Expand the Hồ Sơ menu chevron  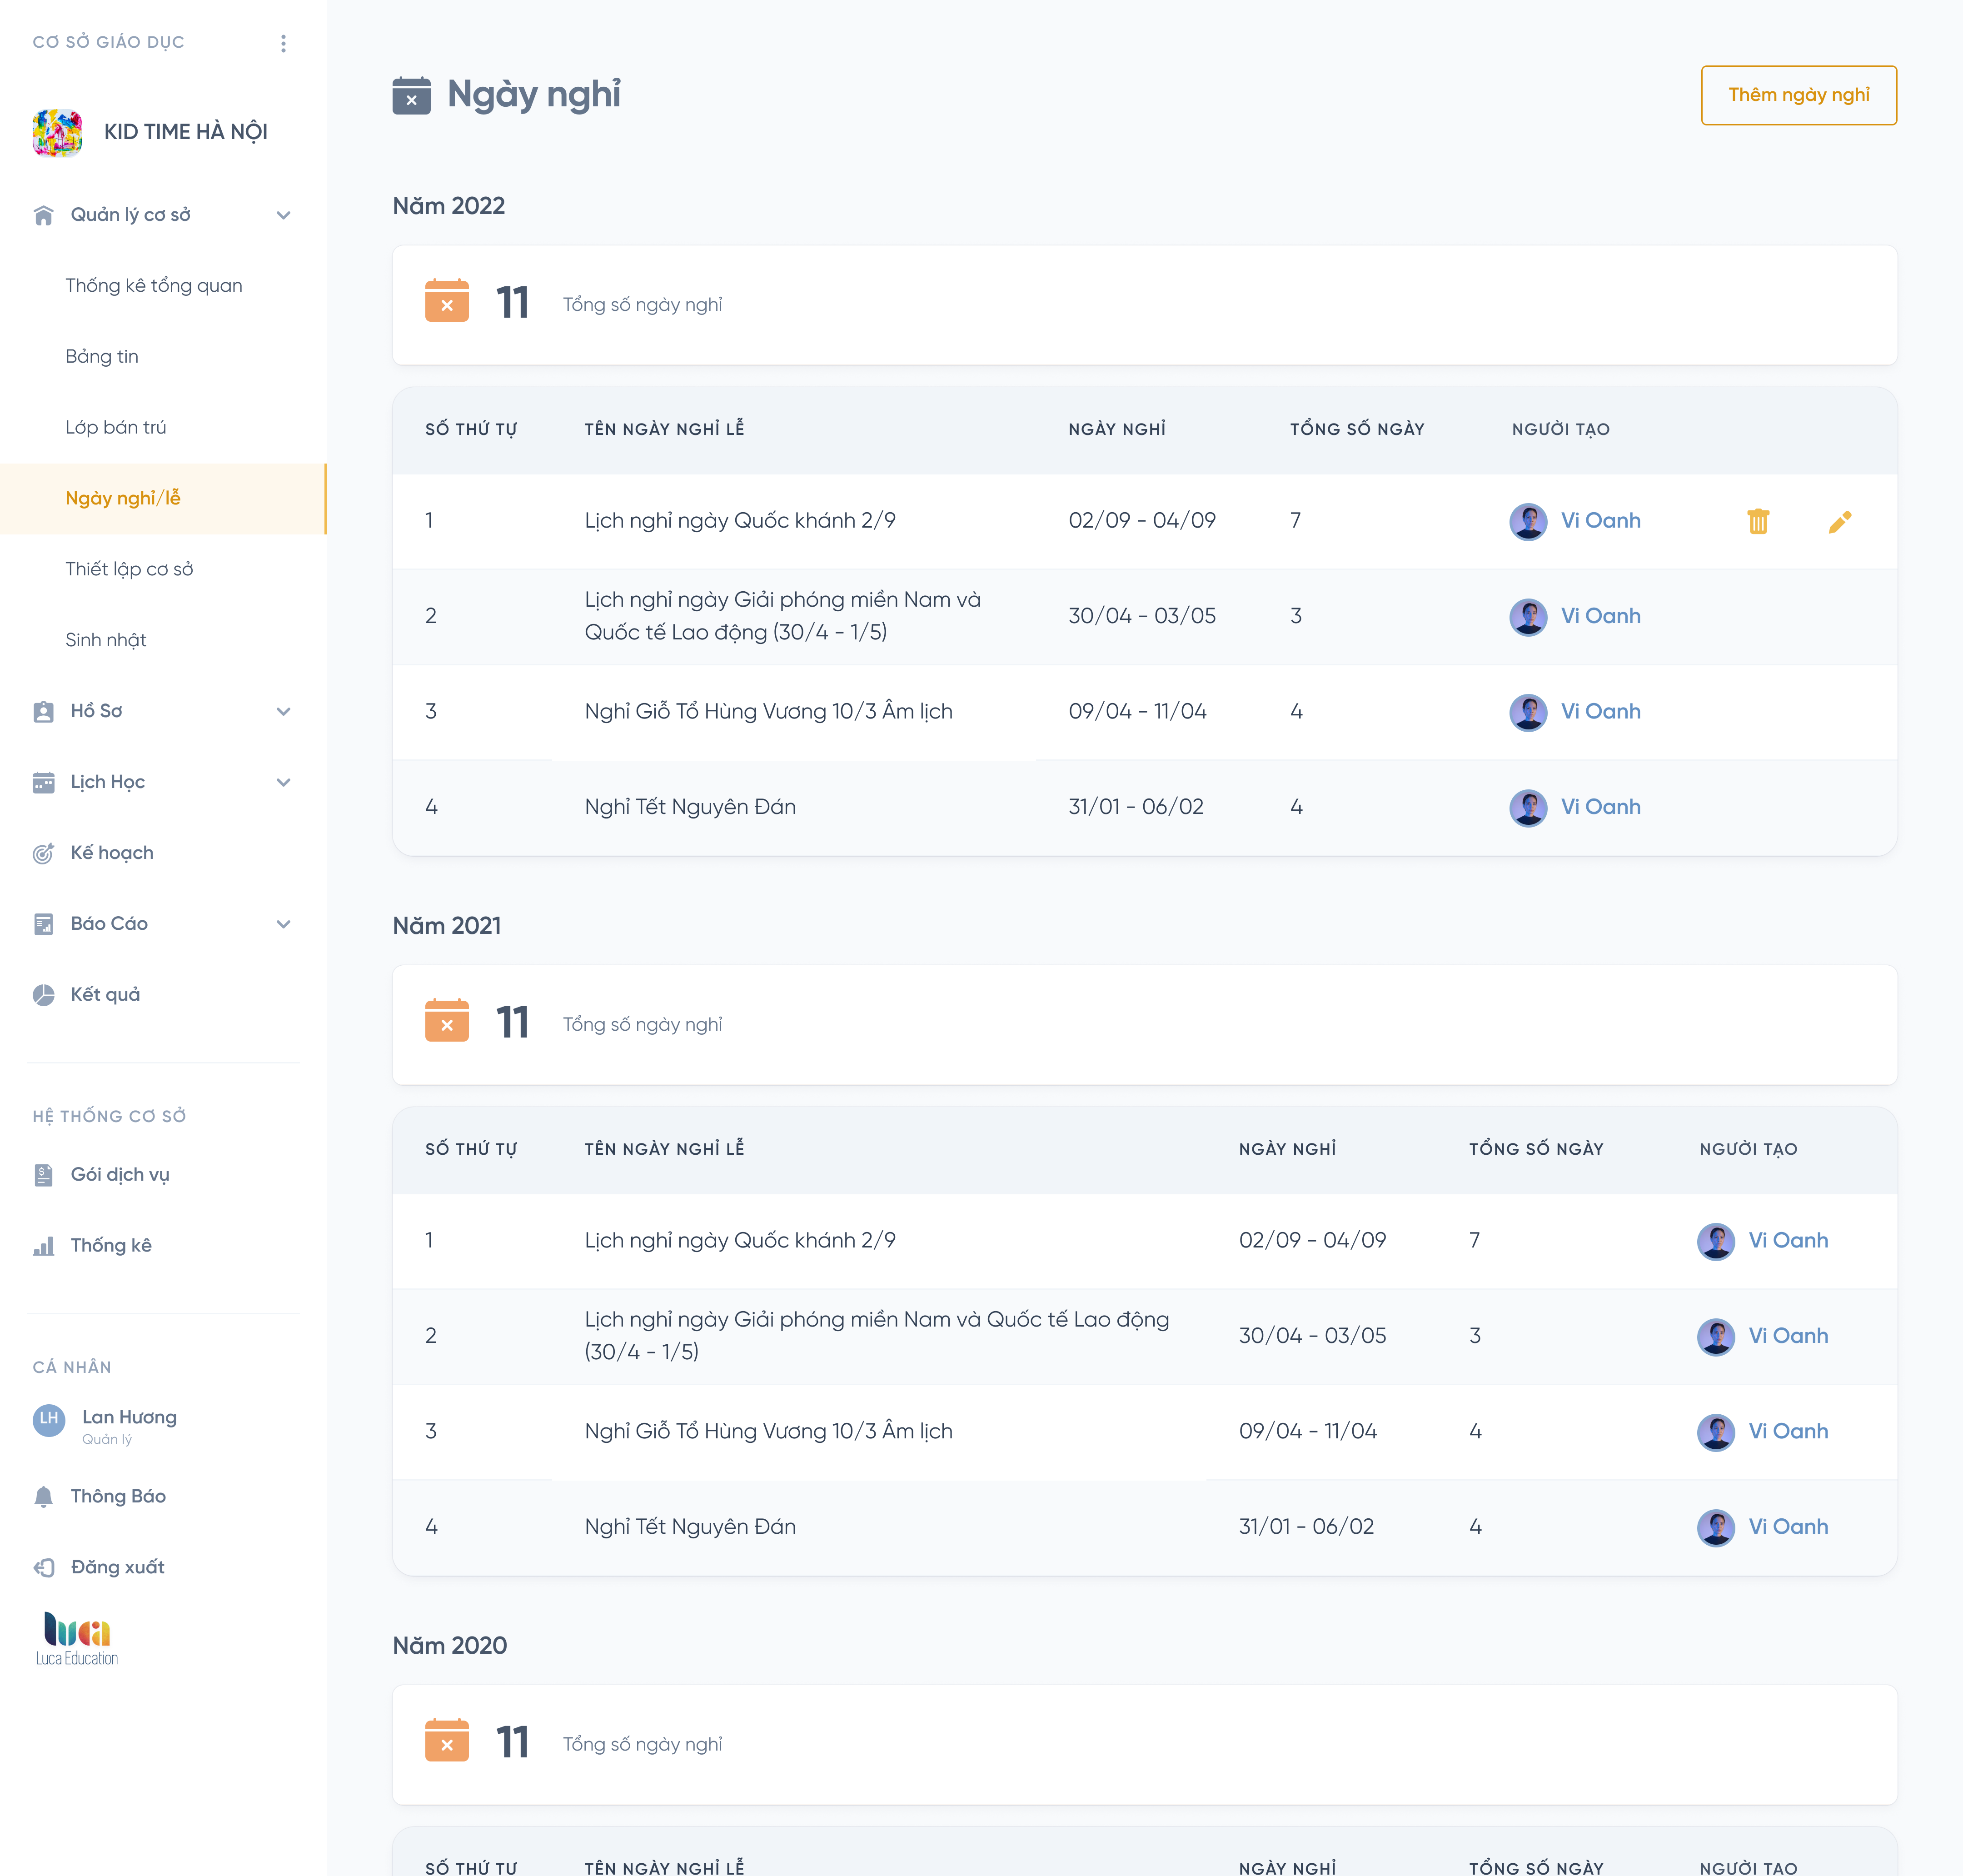(283, 711)
